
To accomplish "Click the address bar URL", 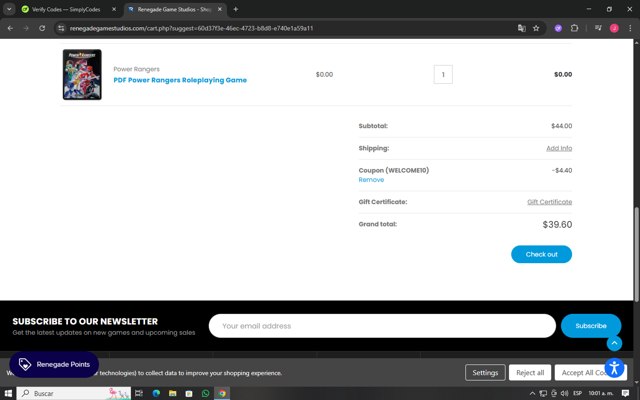I will (191, 28).
